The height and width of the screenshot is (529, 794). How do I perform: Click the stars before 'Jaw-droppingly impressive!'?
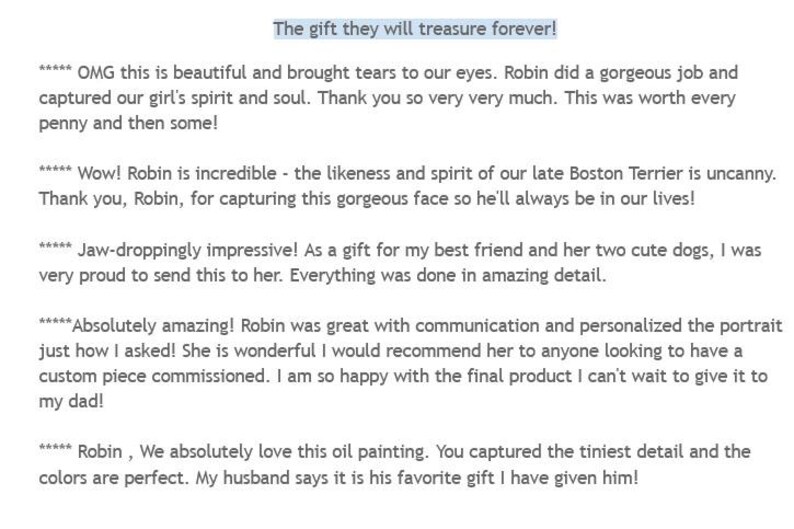point(55,246)
